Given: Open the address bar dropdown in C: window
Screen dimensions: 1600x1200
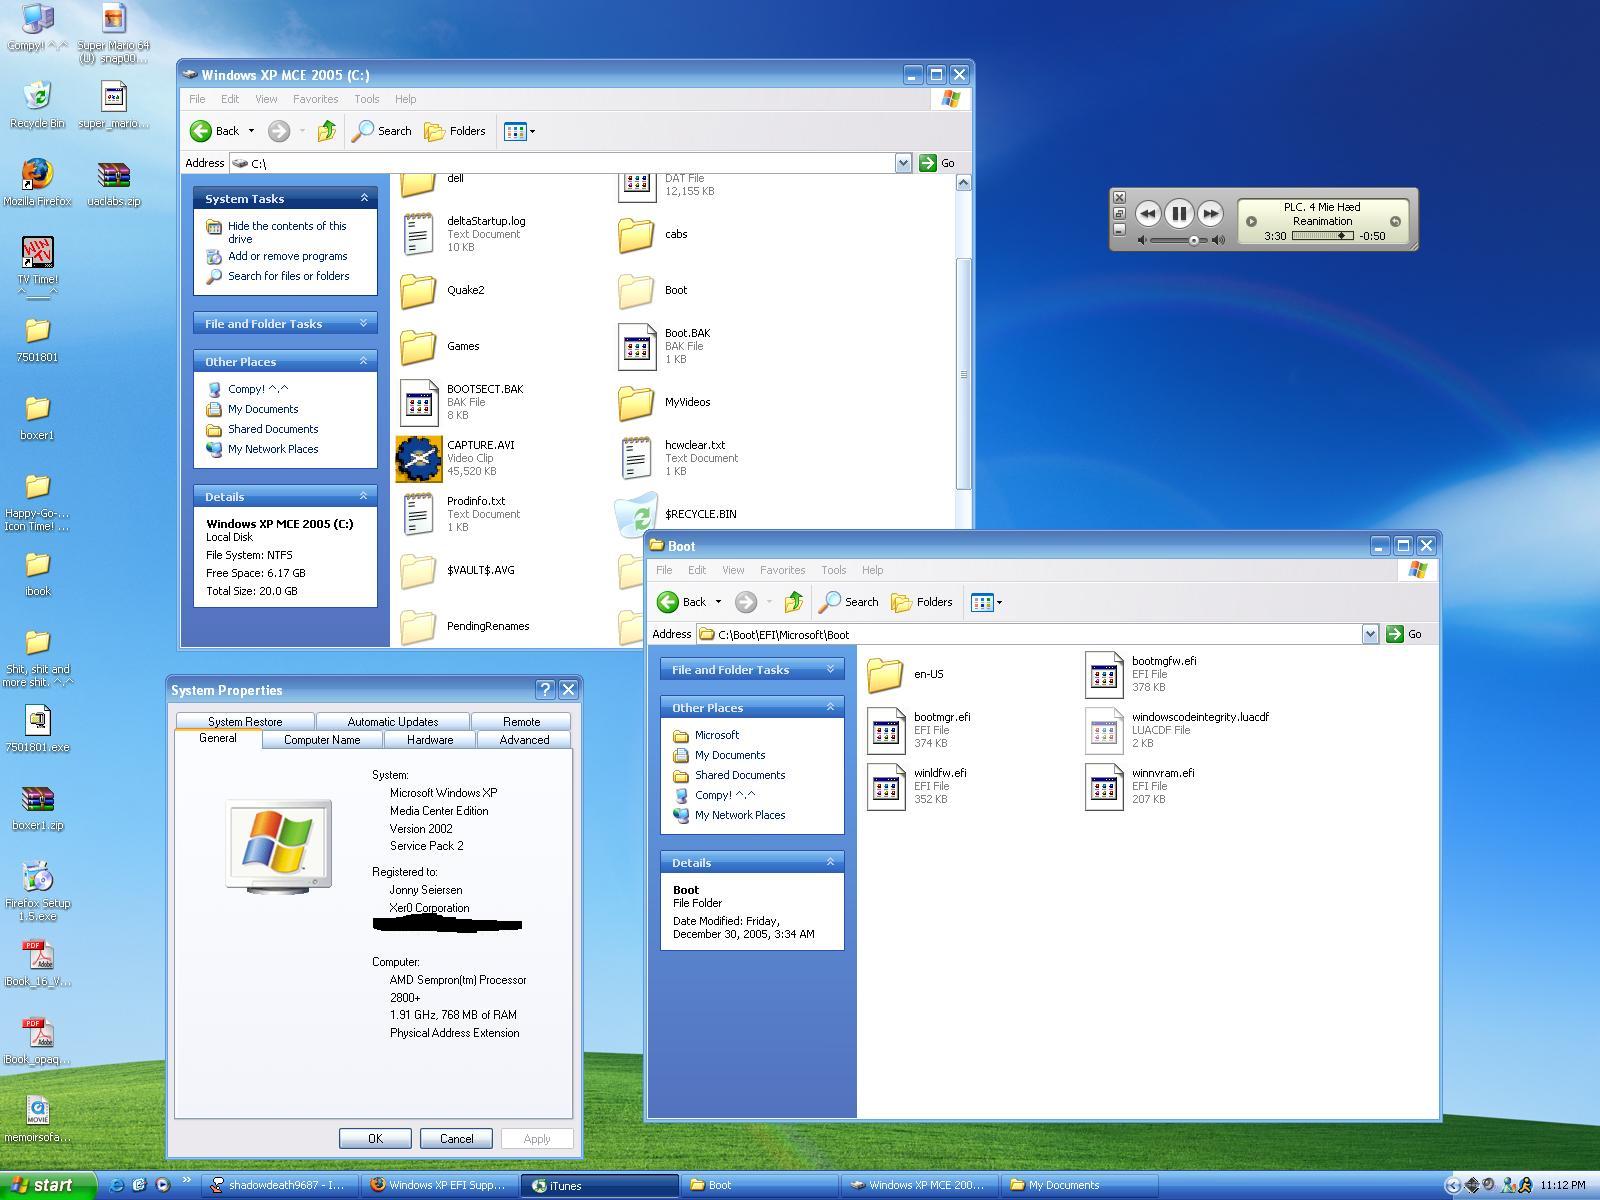Looking at the screenshot, I should click(903, 163).
